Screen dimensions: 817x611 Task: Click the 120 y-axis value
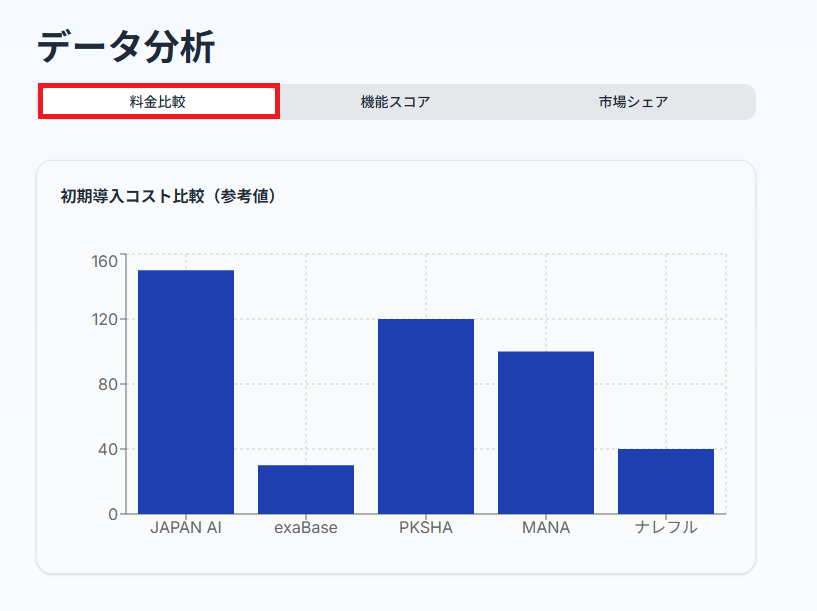pos(105,319)
